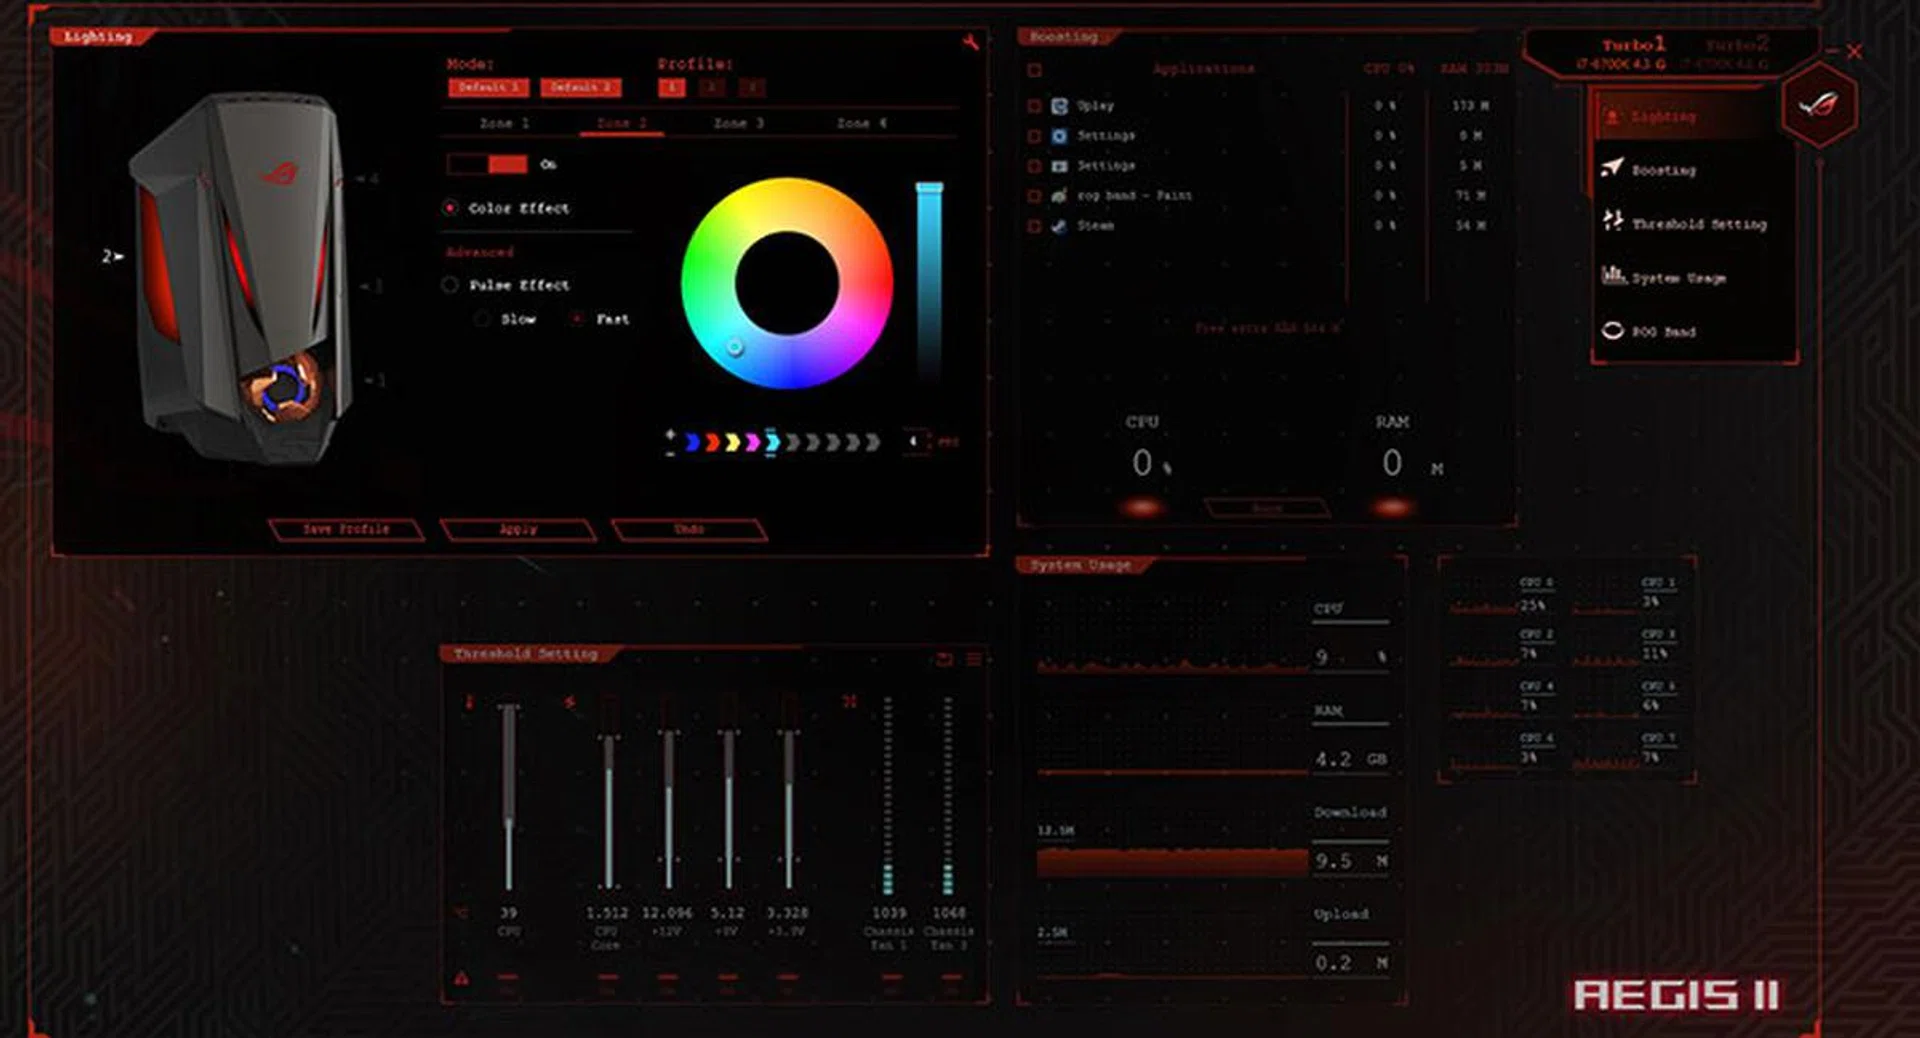Toggle the zone lighting On switch

coord(488,164)
